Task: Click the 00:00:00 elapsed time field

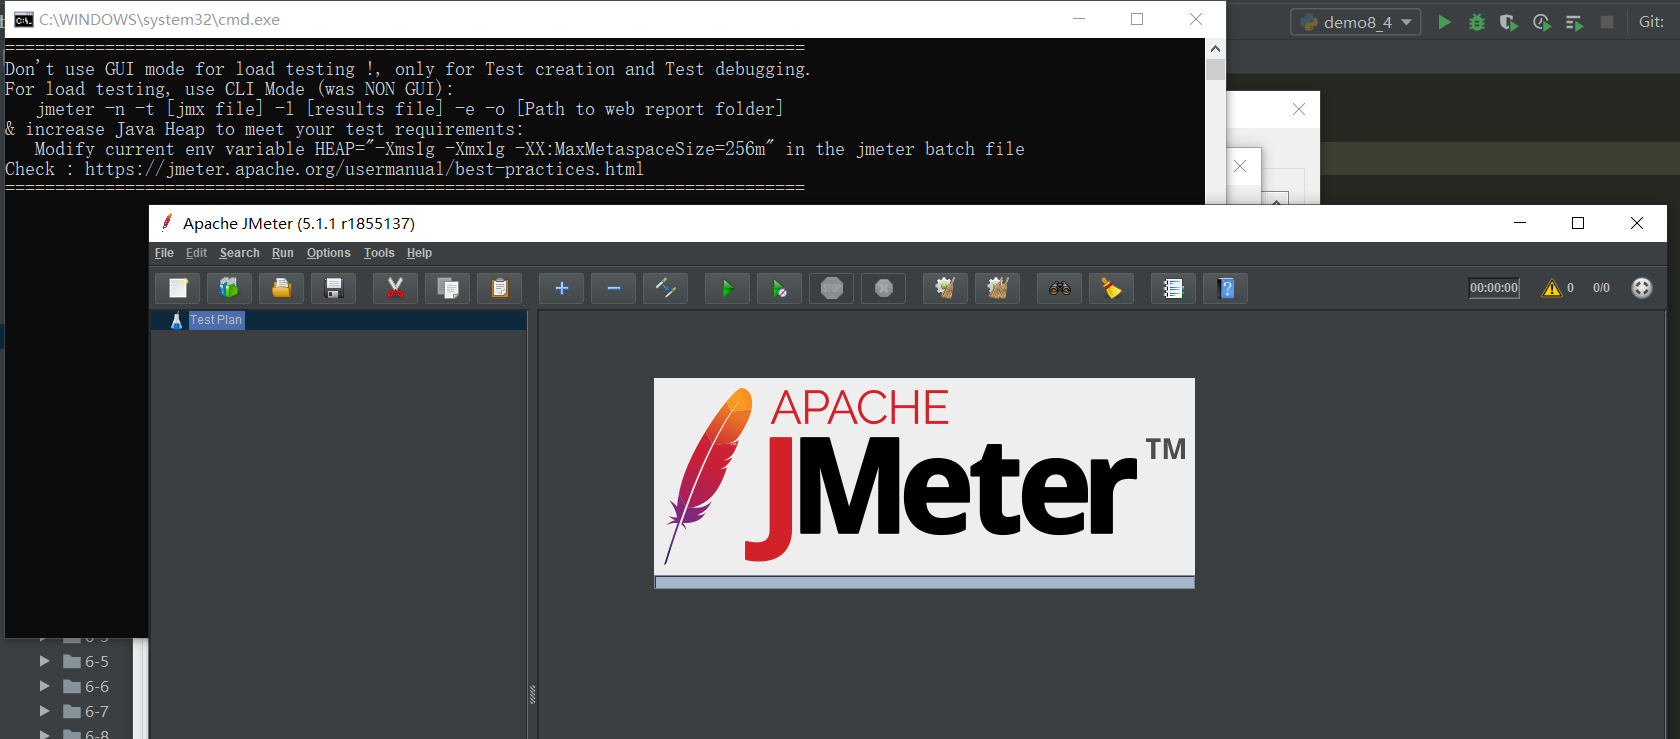Action: [1494, 288]
